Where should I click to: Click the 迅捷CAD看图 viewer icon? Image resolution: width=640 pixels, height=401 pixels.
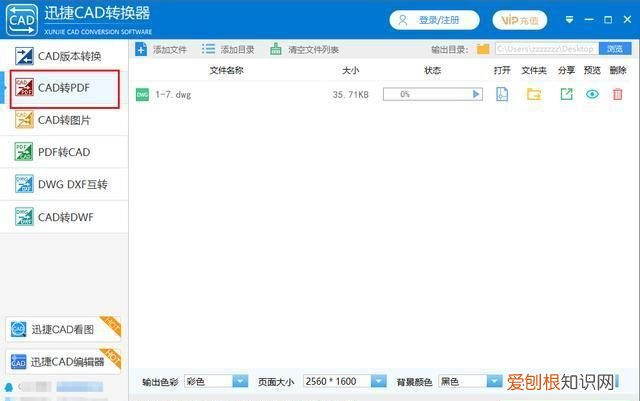point(18,329)
